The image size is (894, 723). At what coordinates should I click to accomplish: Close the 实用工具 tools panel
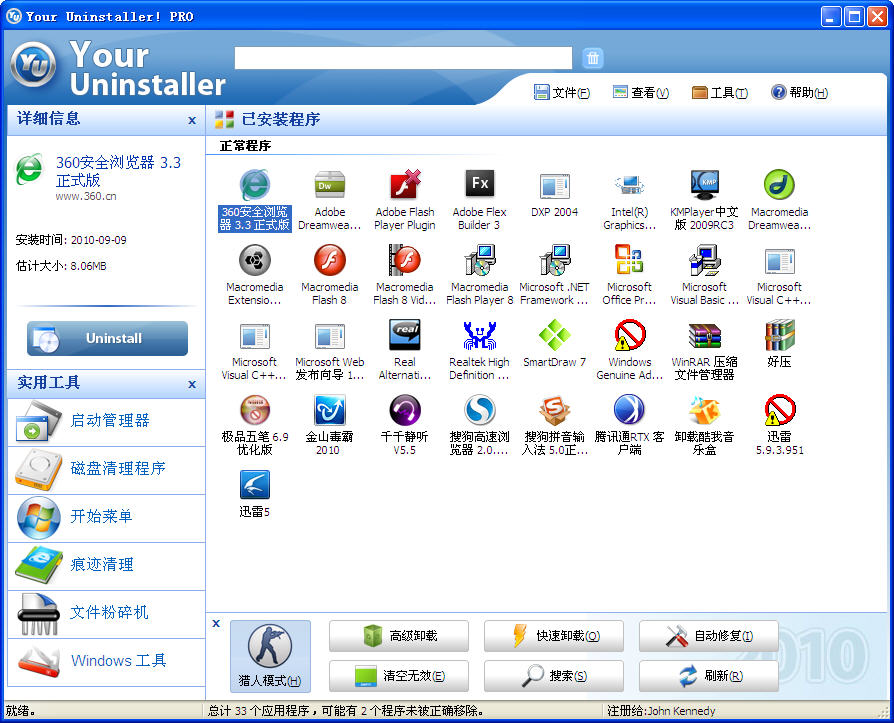click(x=192, y=384)
